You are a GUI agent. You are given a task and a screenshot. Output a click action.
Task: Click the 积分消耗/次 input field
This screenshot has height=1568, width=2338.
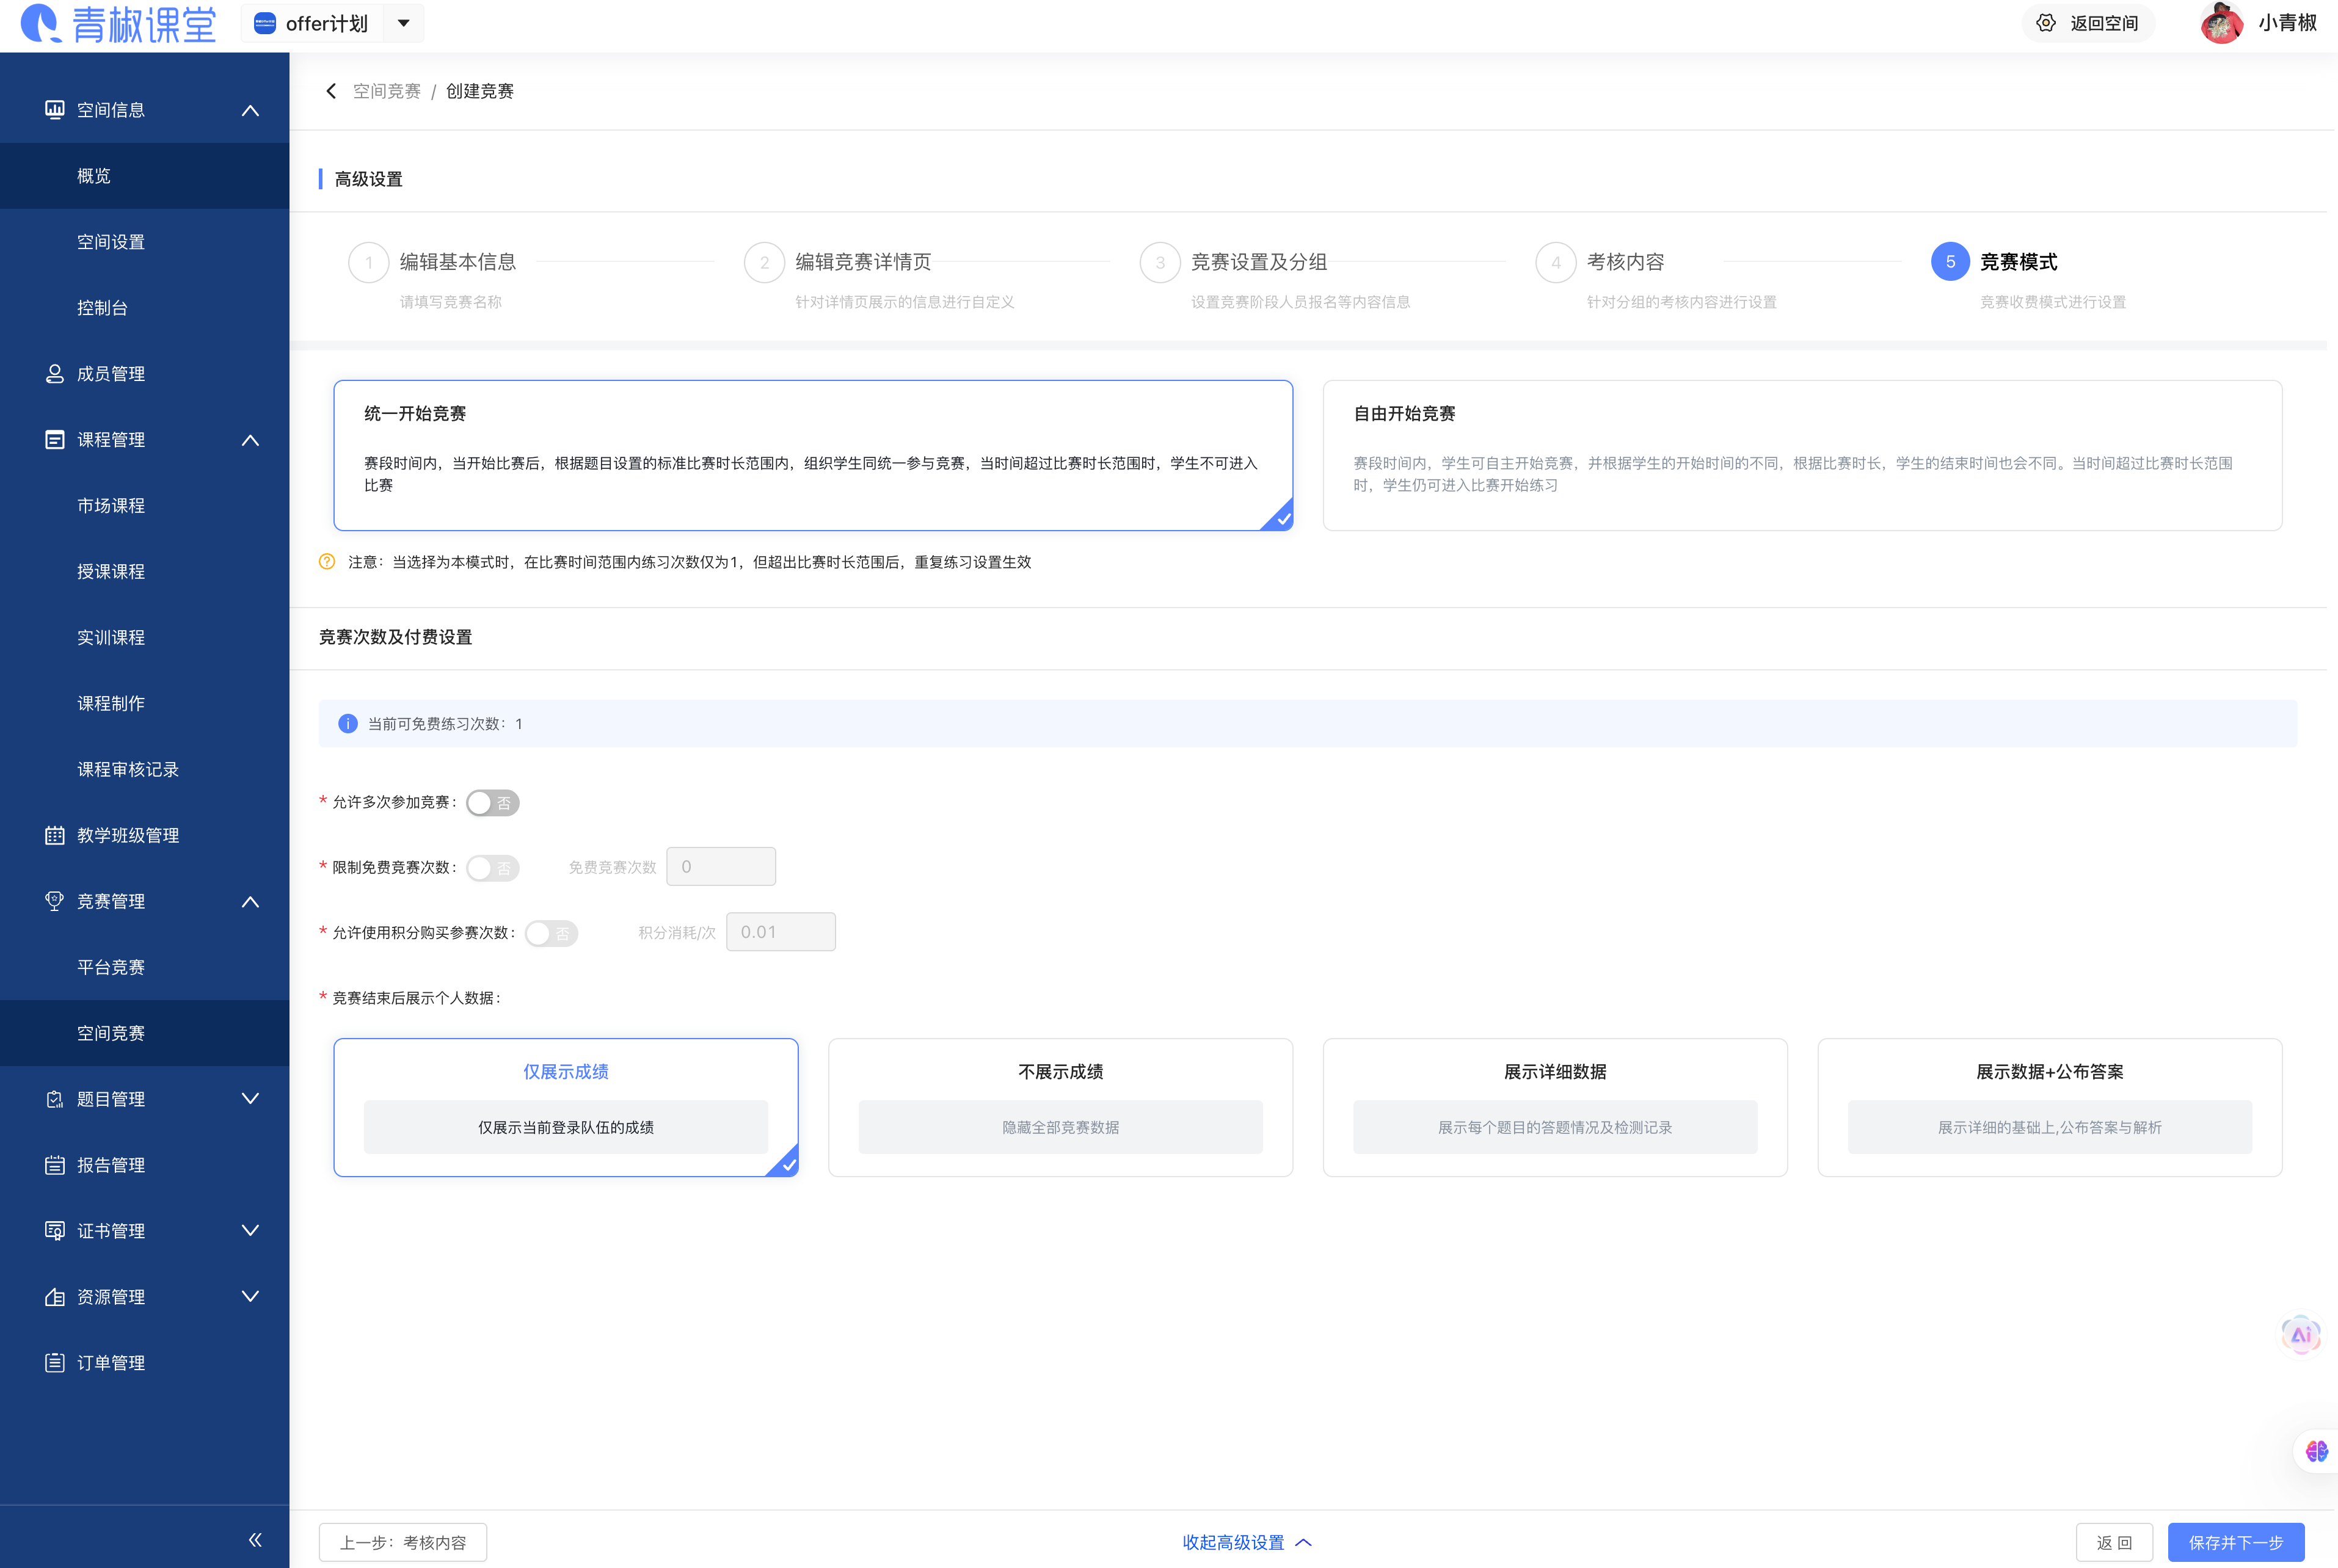point(780,932)
